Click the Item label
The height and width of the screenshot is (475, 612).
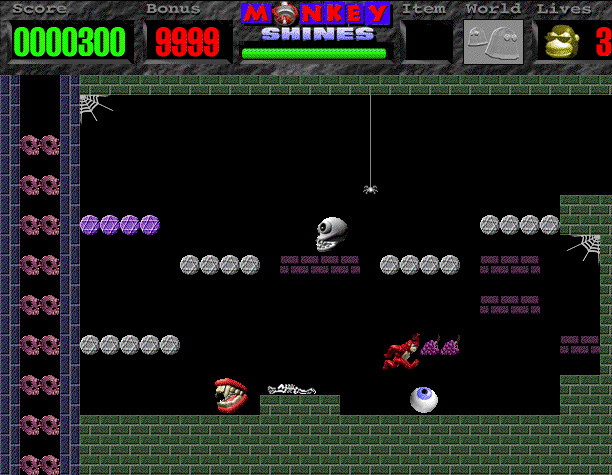coord(424,9)
